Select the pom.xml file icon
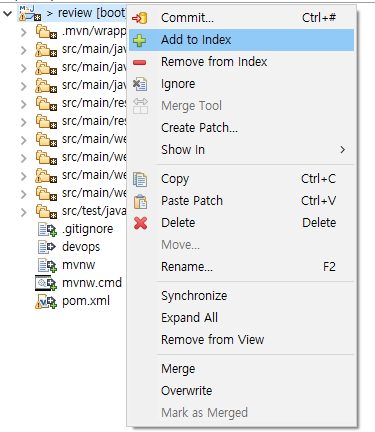375x432 pixels. 46,301
